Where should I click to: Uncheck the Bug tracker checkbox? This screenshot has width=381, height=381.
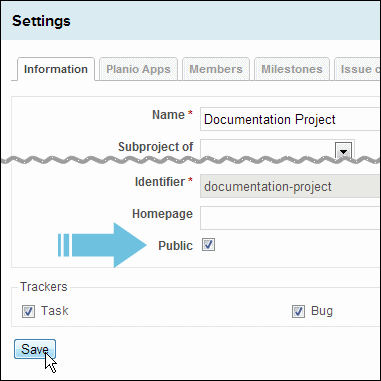pyautogui.click(x=298, y=311)
